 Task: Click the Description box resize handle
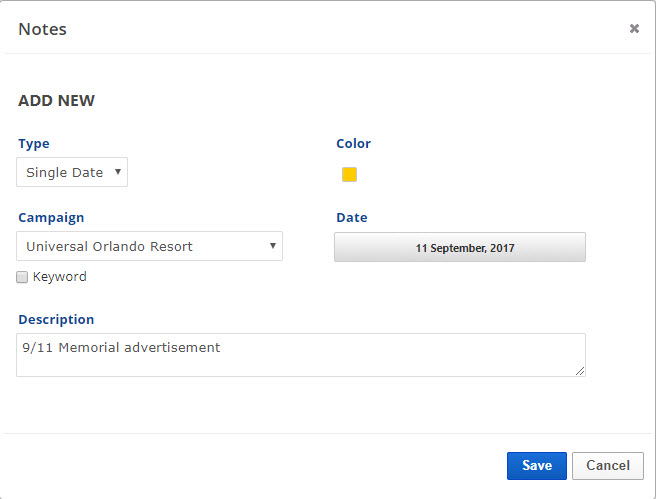tap(580, 371)
